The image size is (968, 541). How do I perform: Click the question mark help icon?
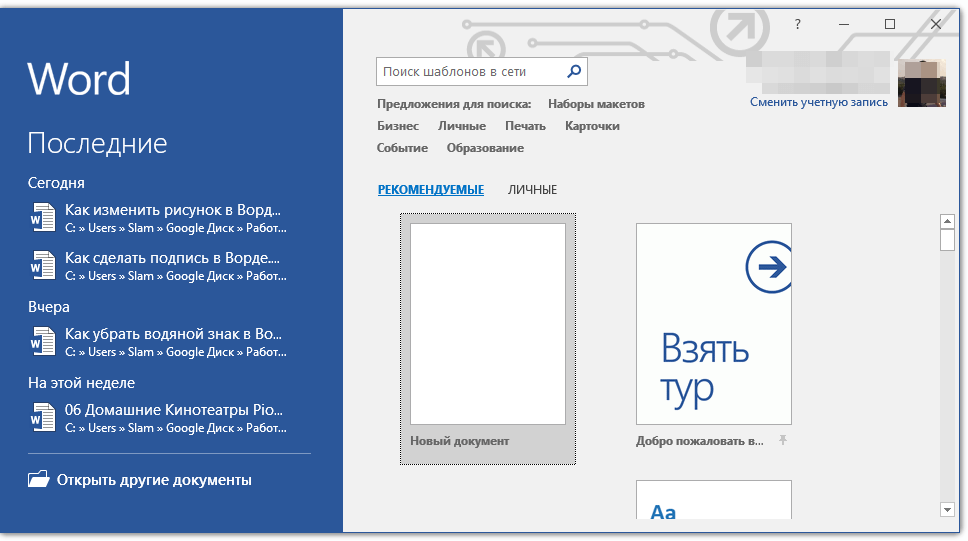tap(797, 25)
